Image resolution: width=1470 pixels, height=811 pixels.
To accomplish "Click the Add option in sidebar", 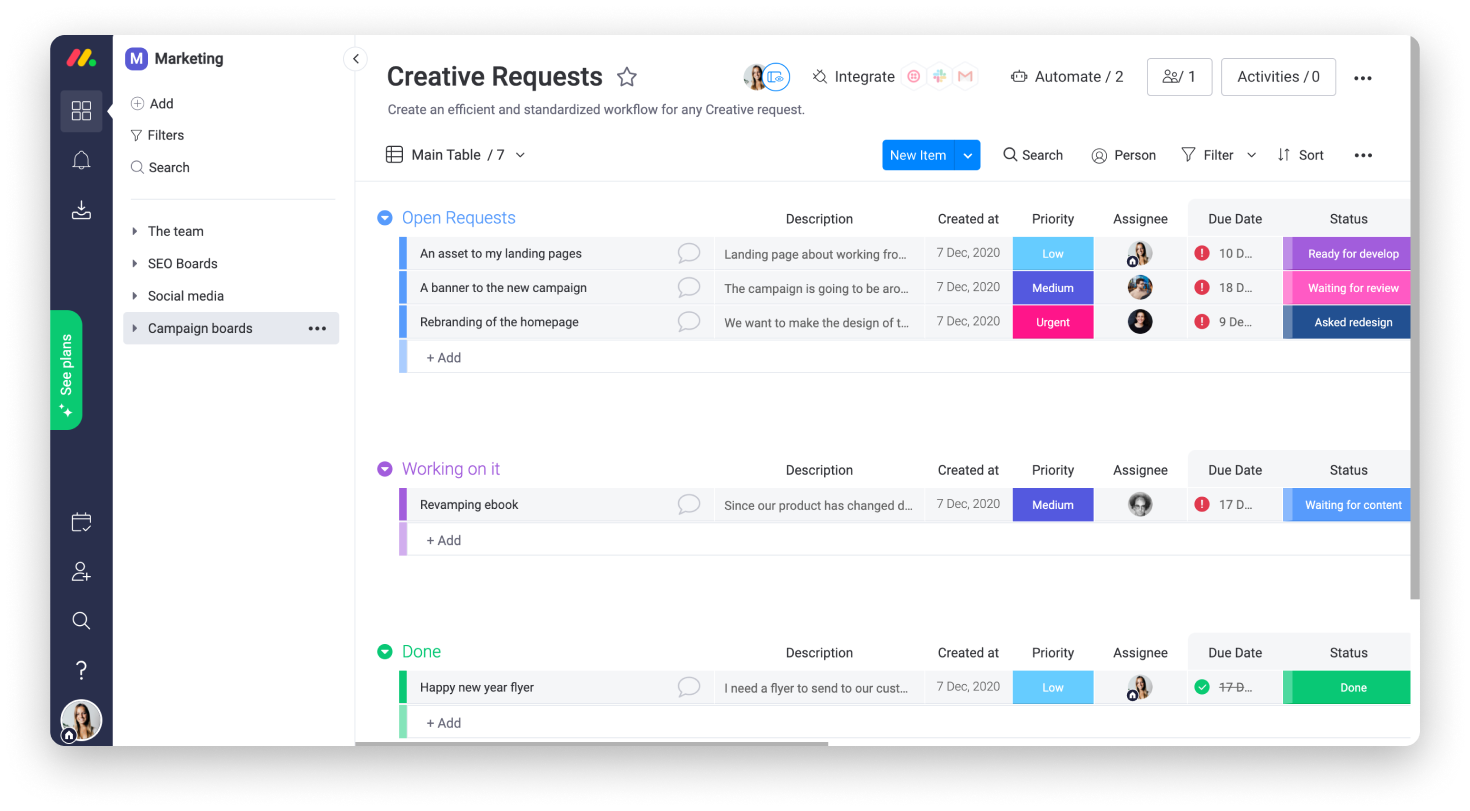I will point(152,104).
